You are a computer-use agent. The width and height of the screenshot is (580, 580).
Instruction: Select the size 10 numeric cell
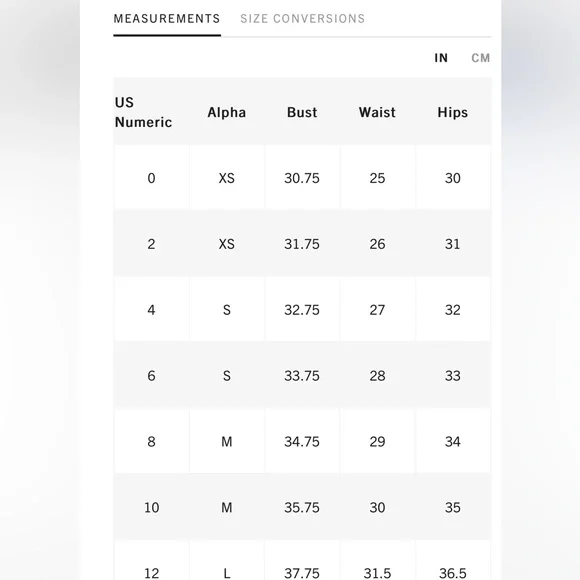click(x=151, y=507)
